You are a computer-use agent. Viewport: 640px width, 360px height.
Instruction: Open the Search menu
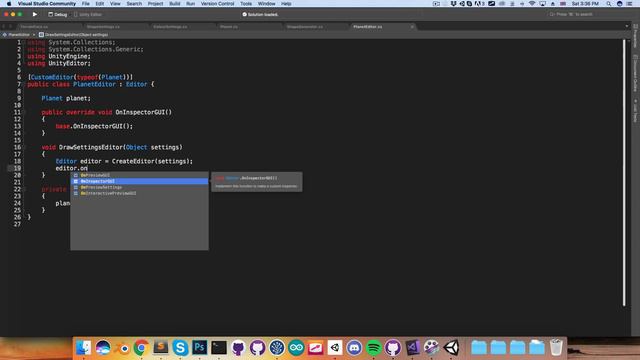(x=134, y=4)
